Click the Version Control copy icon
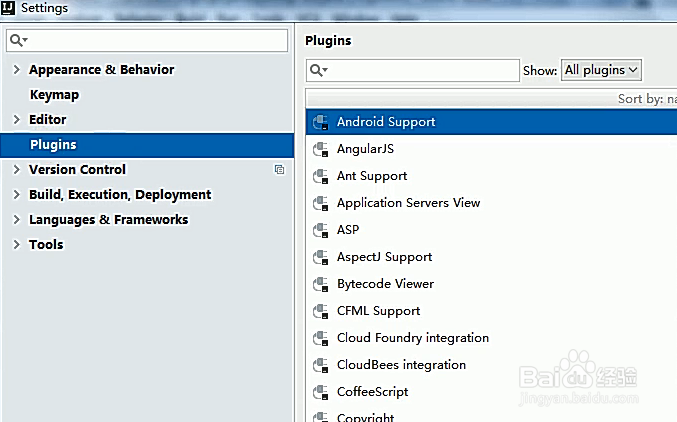 (x=279, y=170)
